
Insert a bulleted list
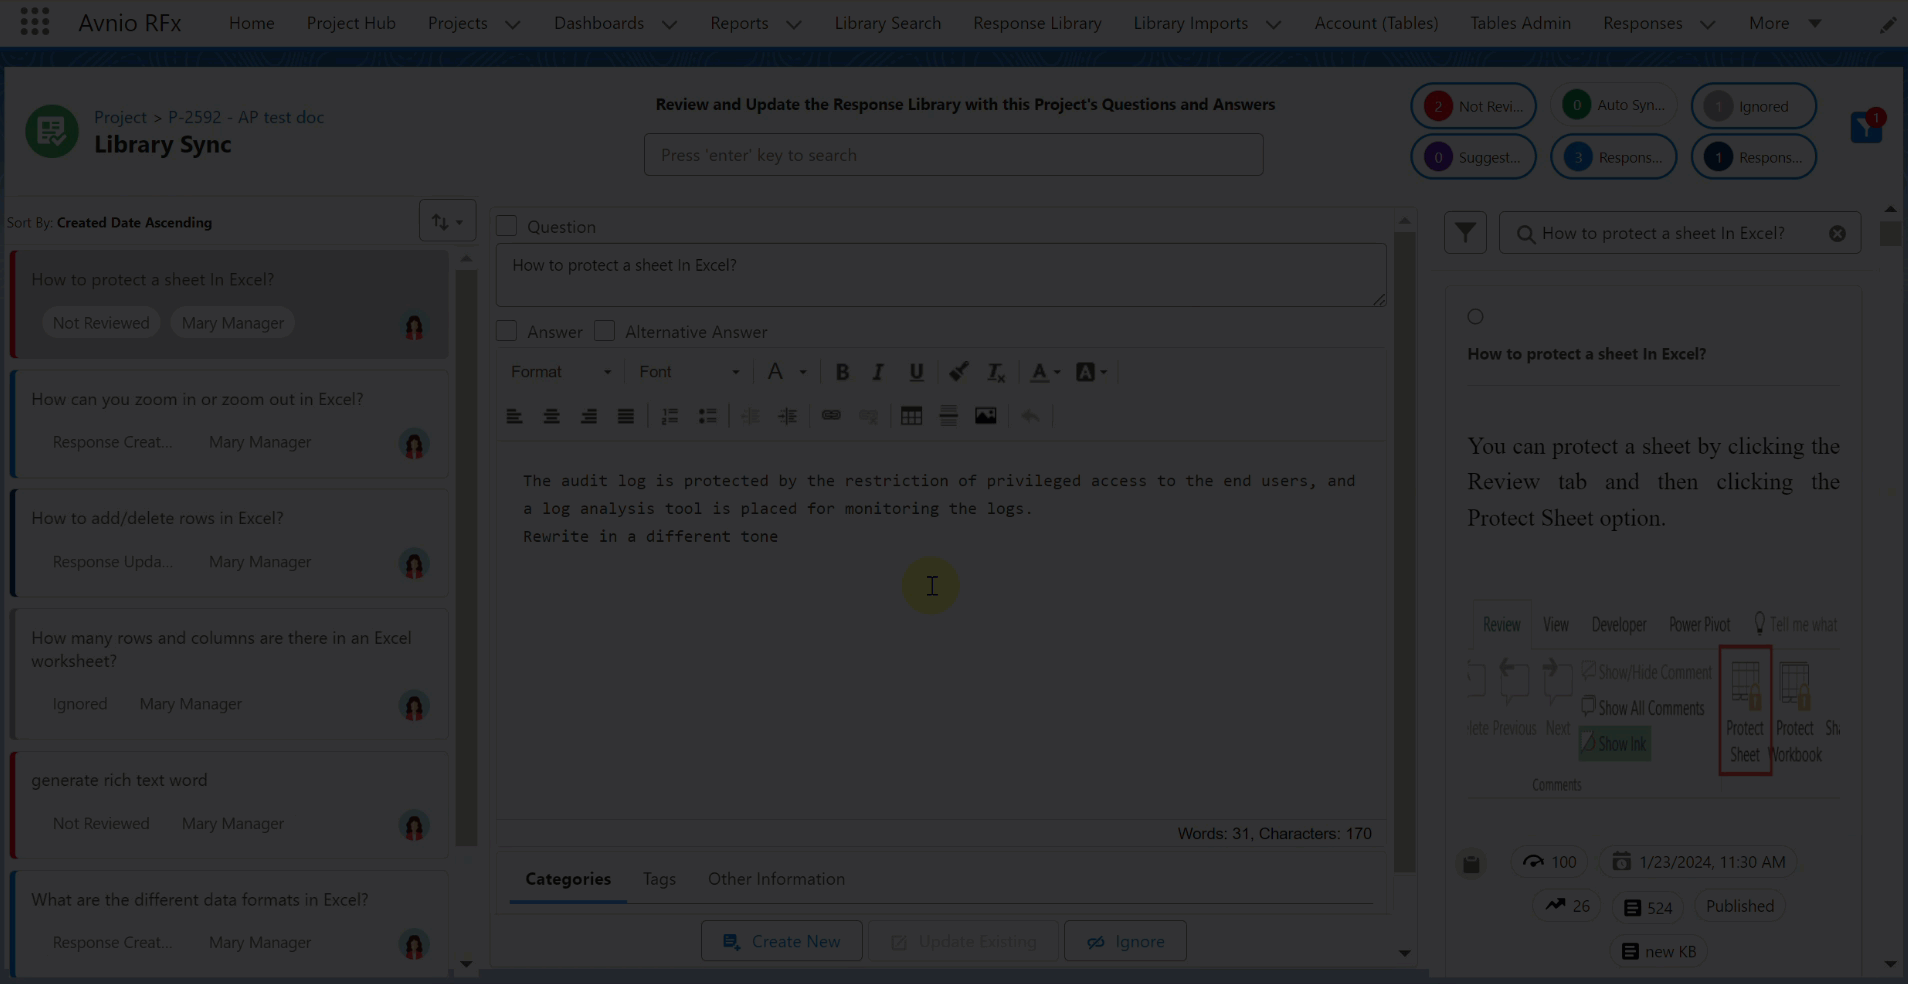click(707, 416)
